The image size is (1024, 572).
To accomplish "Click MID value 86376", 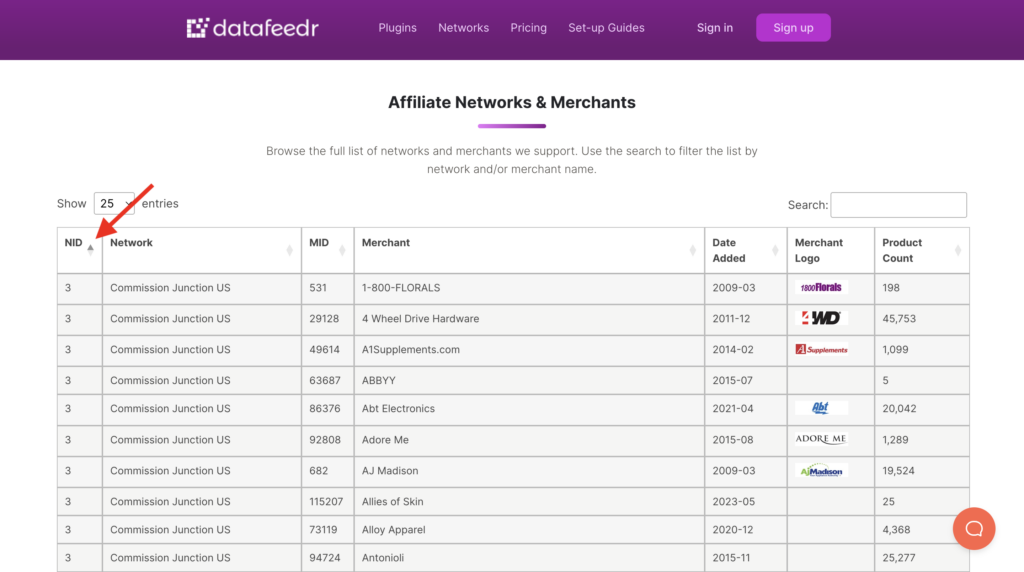I will [x=325, y=408].
